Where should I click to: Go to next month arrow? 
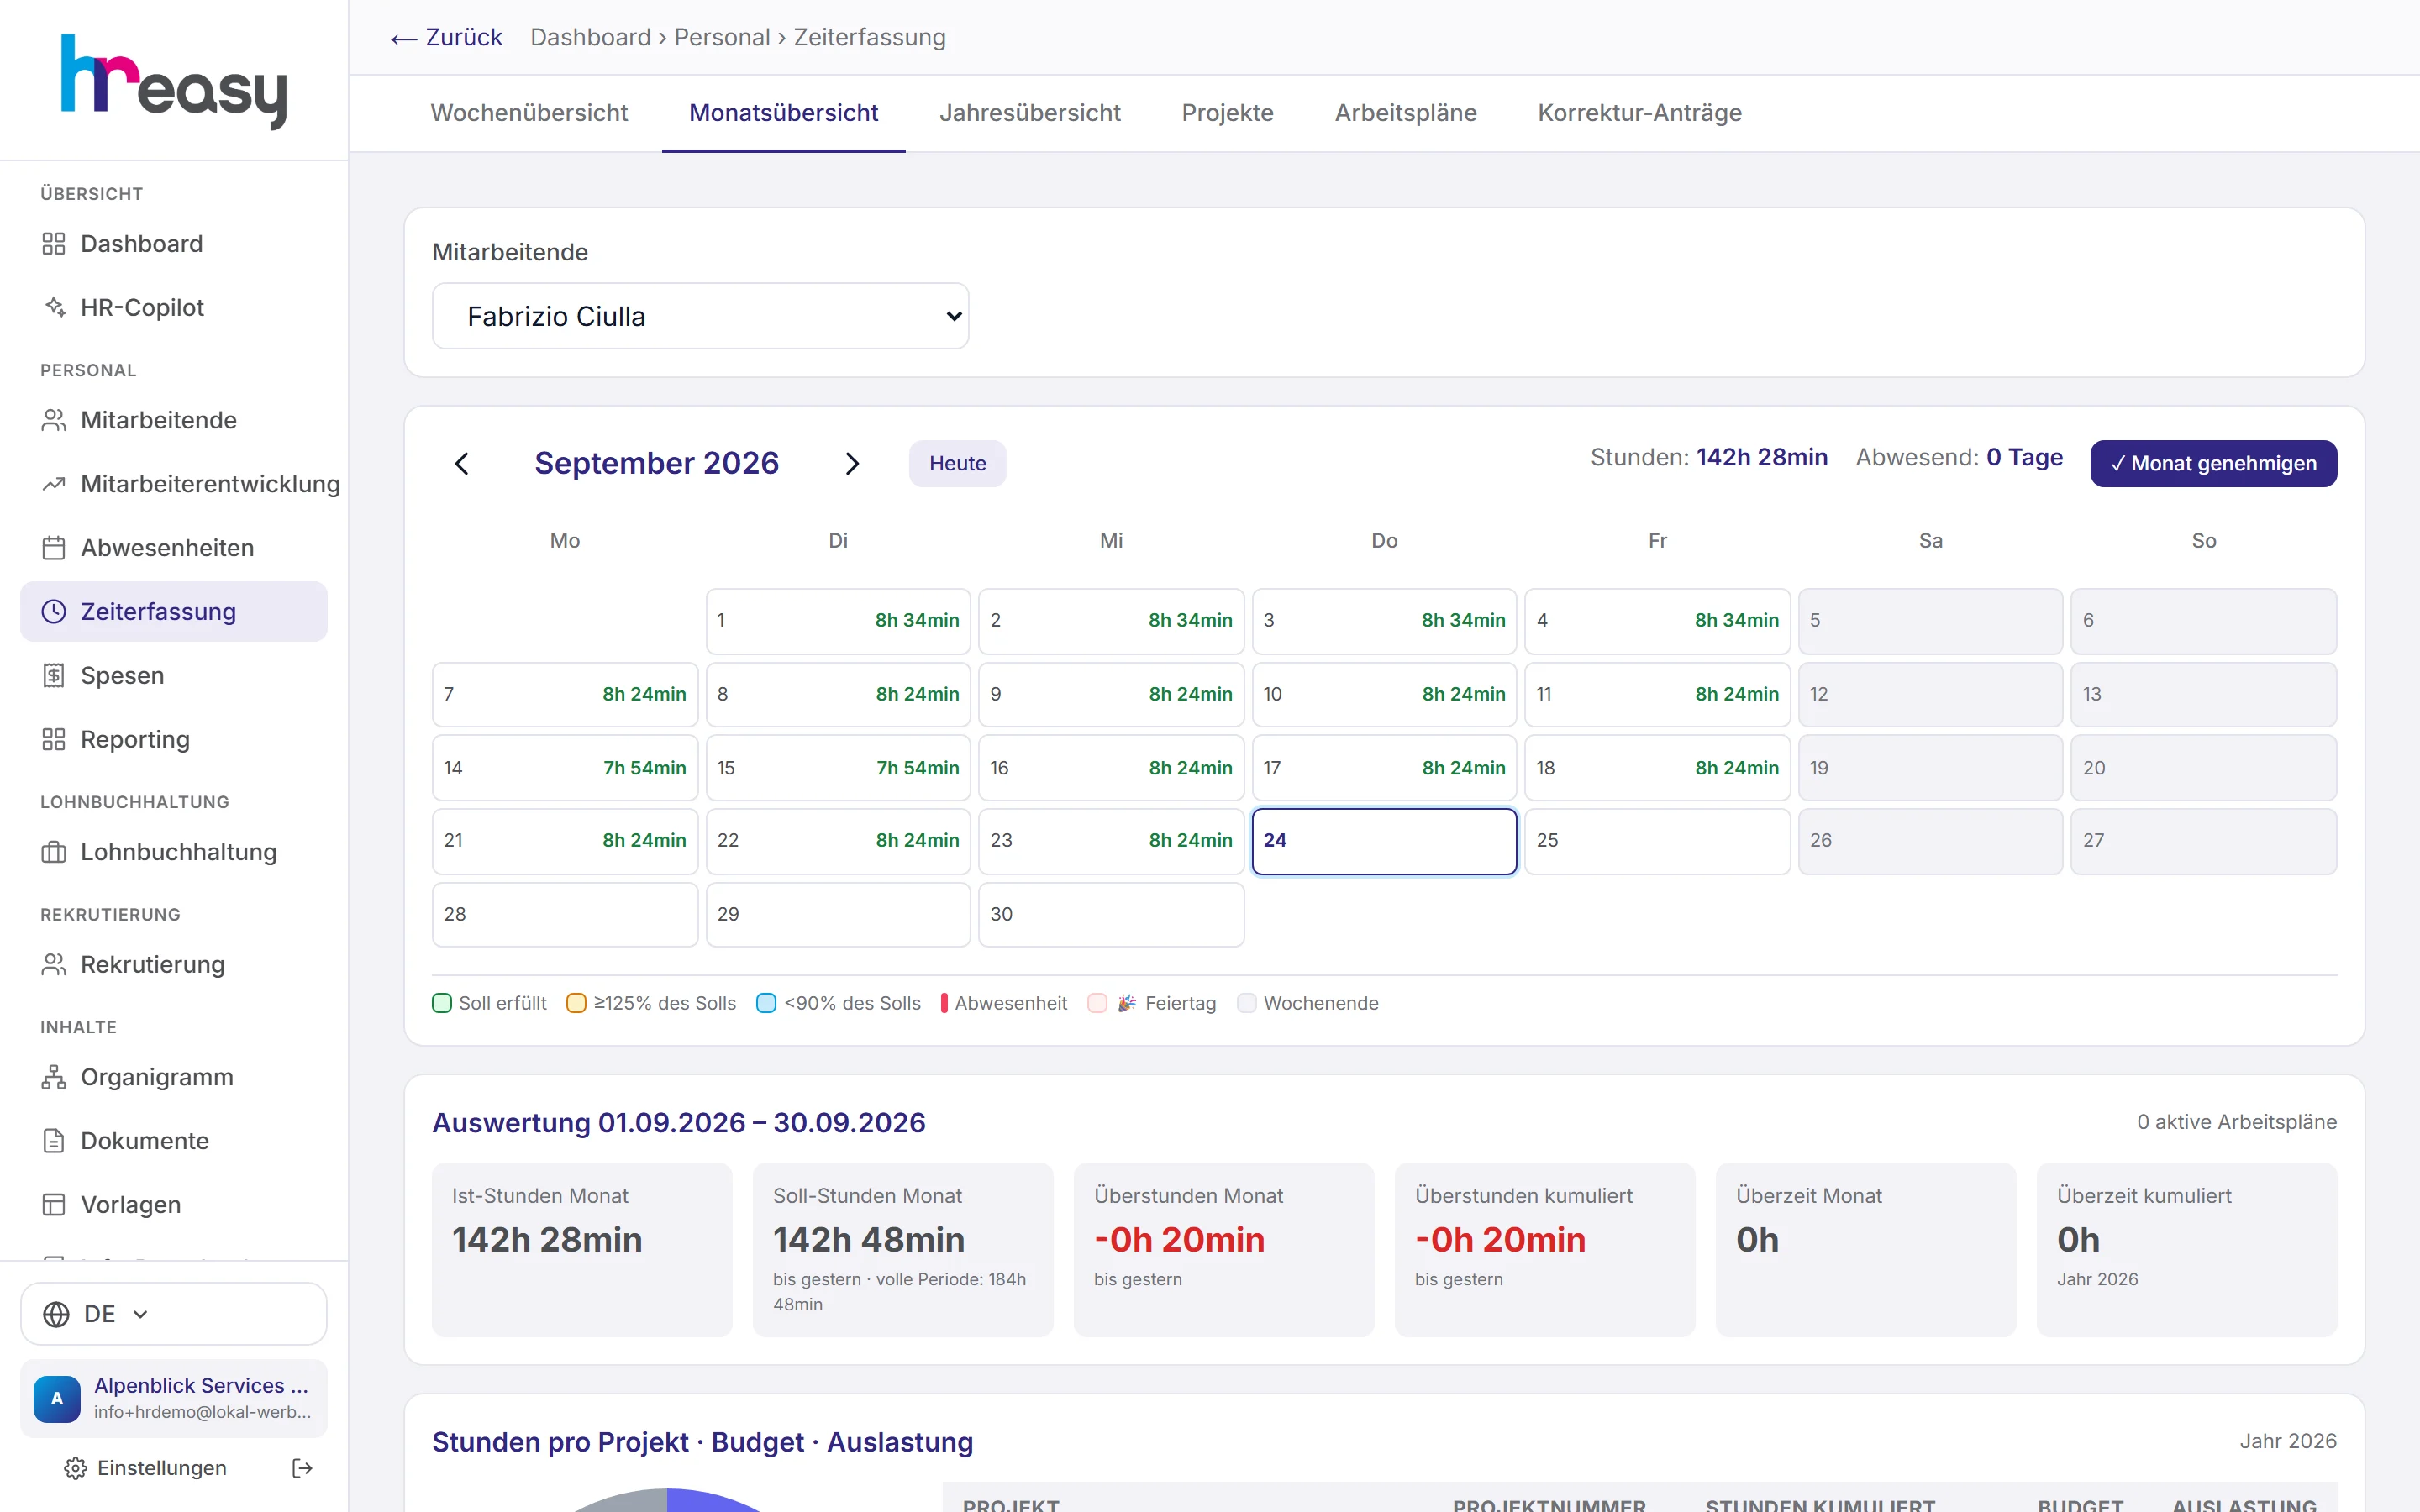coord(852,464)
